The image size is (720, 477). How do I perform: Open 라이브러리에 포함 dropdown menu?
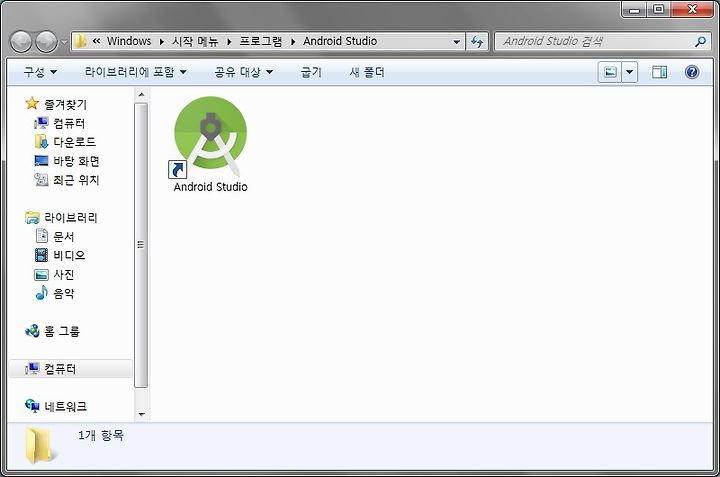(135, 72)
